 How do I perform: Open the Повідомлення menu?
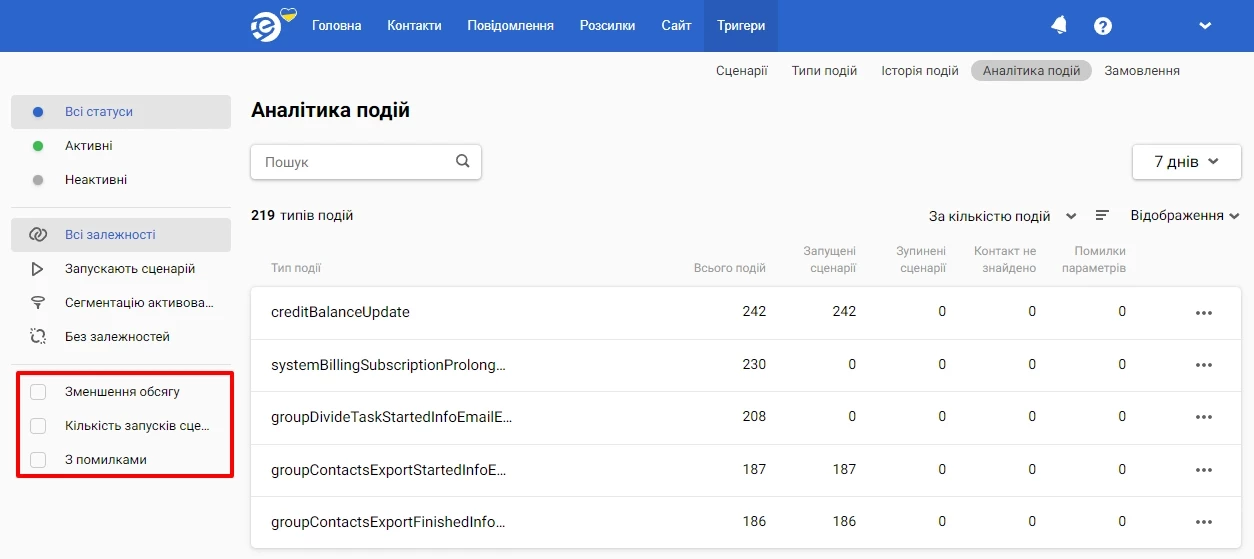[x=510, y=26]
